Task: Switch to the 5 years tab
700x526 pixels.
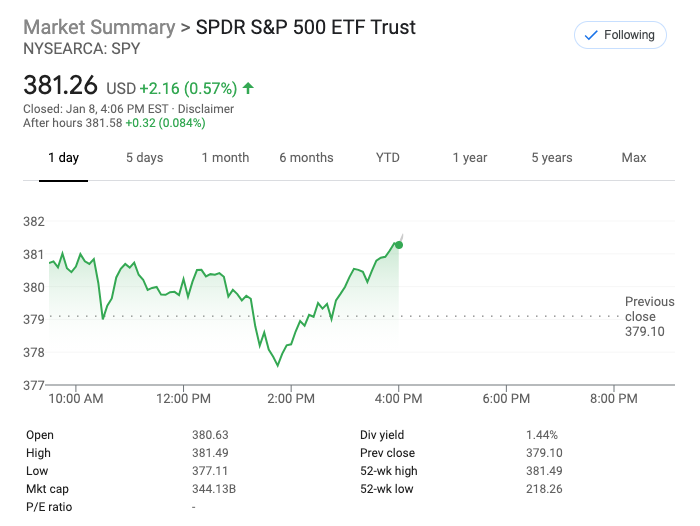Action: (552, 158)
